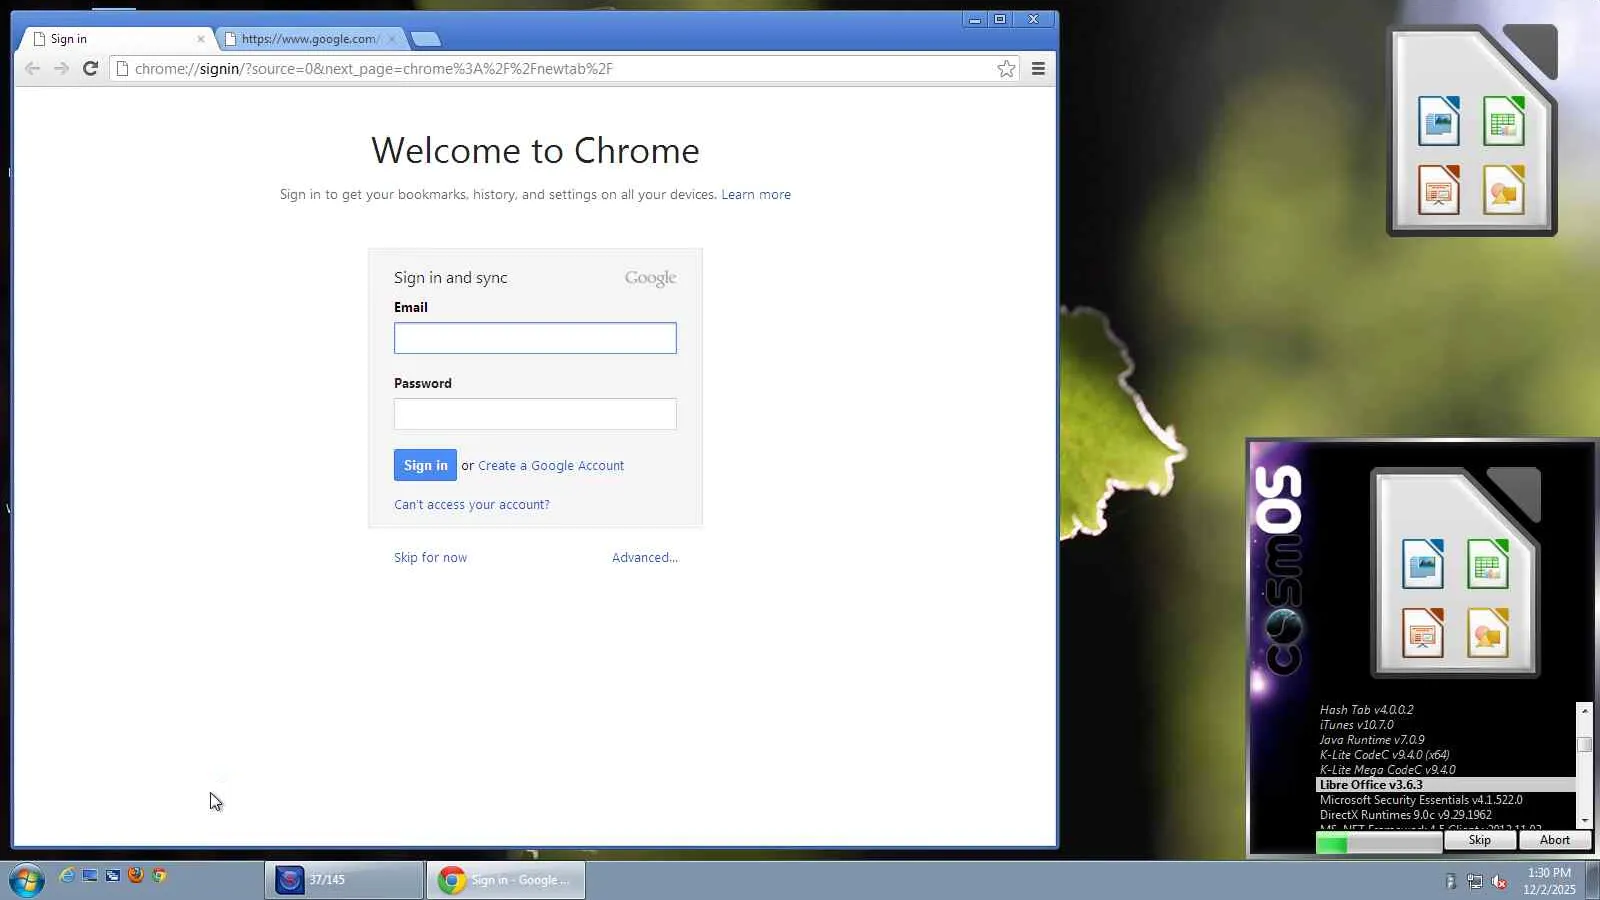Click the Show desktop strip at taskbar end
Screen dimensions: 1600x900
(1593, 881)
